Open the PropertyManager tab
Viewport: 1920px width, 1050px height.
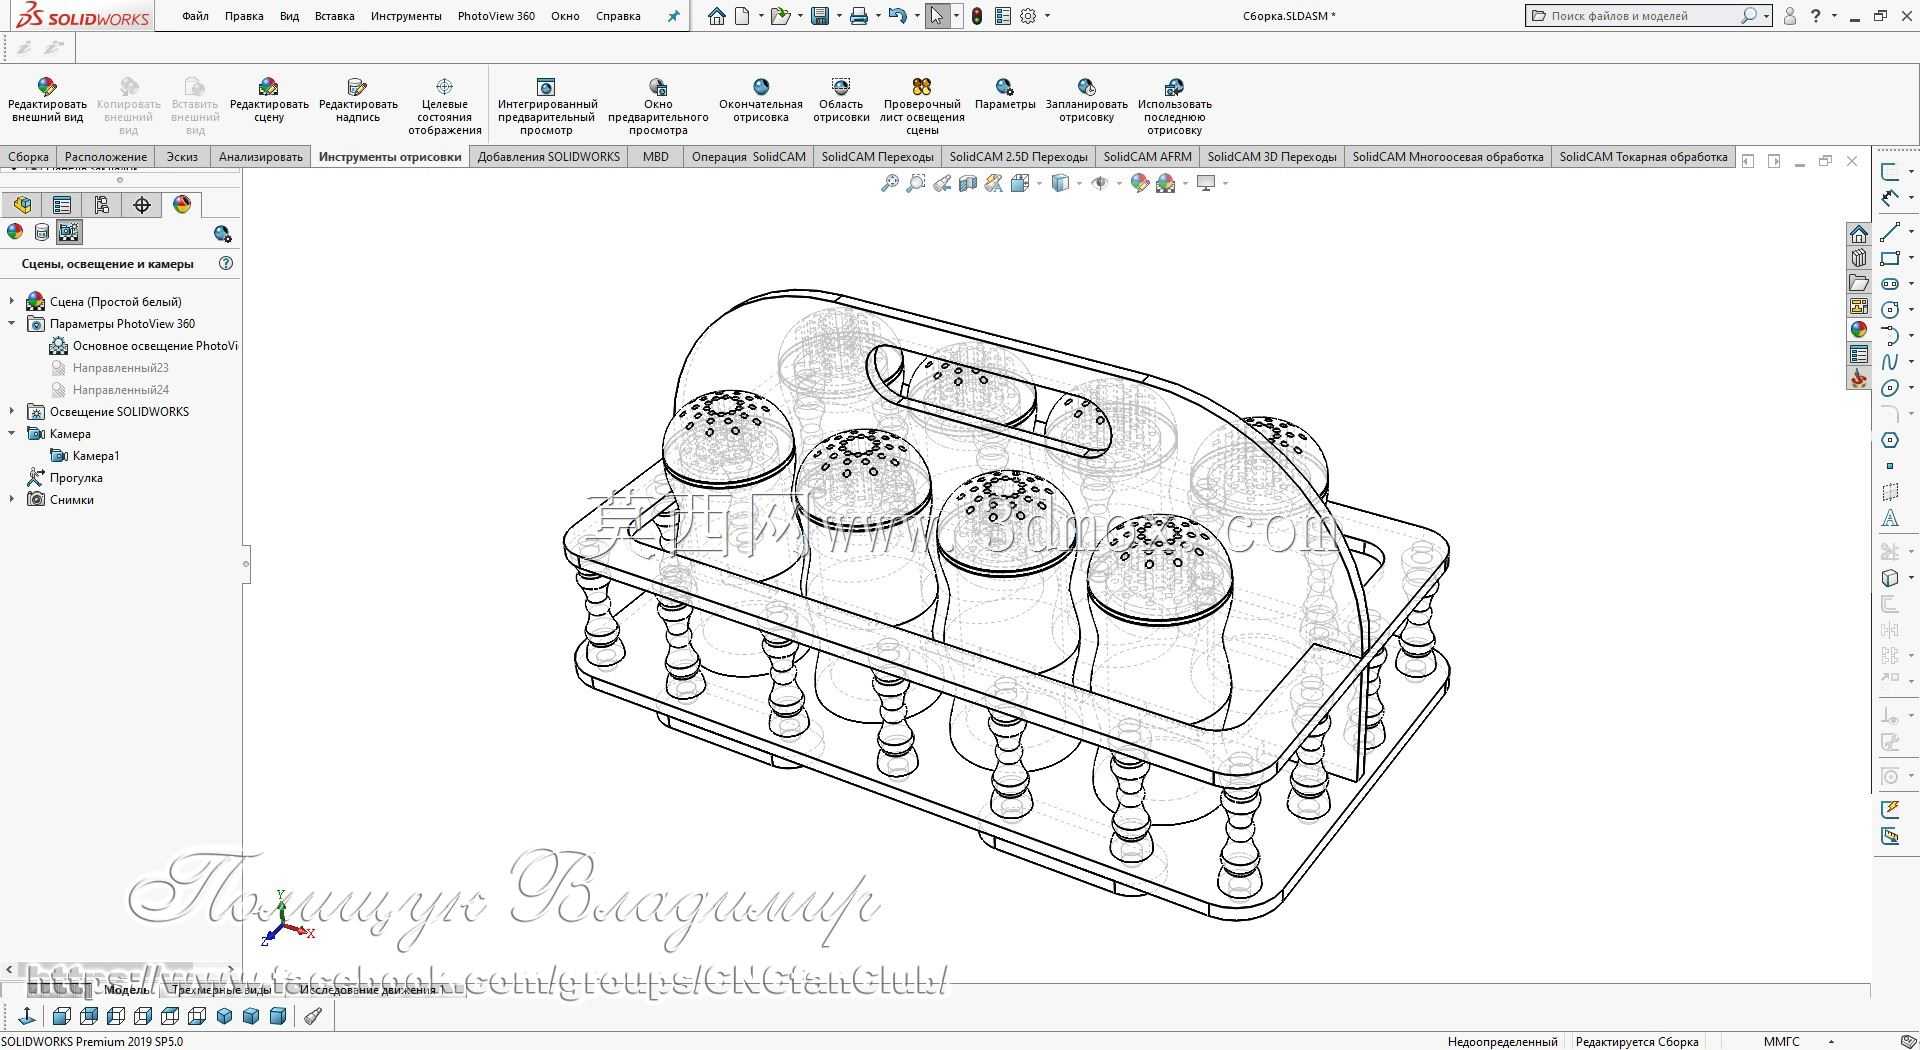[x=62, y=205]
